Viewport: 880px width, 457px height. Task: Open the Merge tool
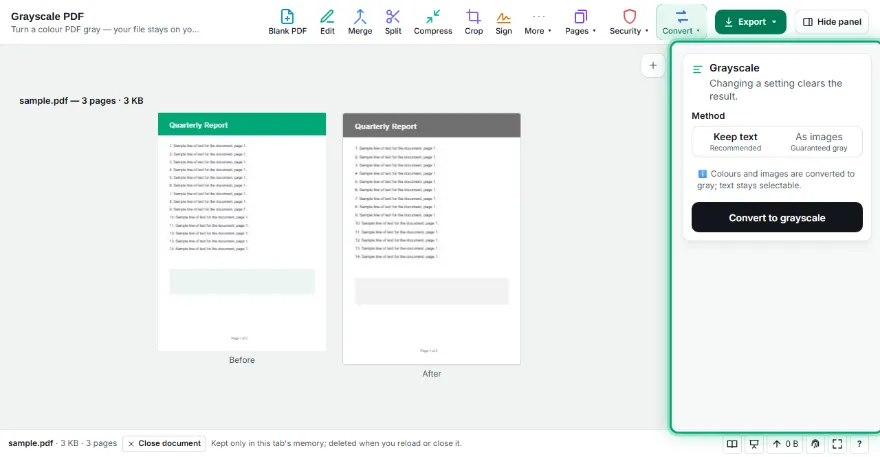pyautogui.click(x=360, y=22)
